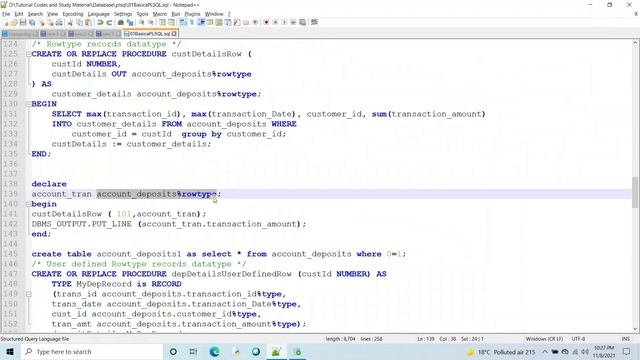Screen dimensions: 640x360
Task: Open the Windows Start menu
Action: tap(9, 351)
